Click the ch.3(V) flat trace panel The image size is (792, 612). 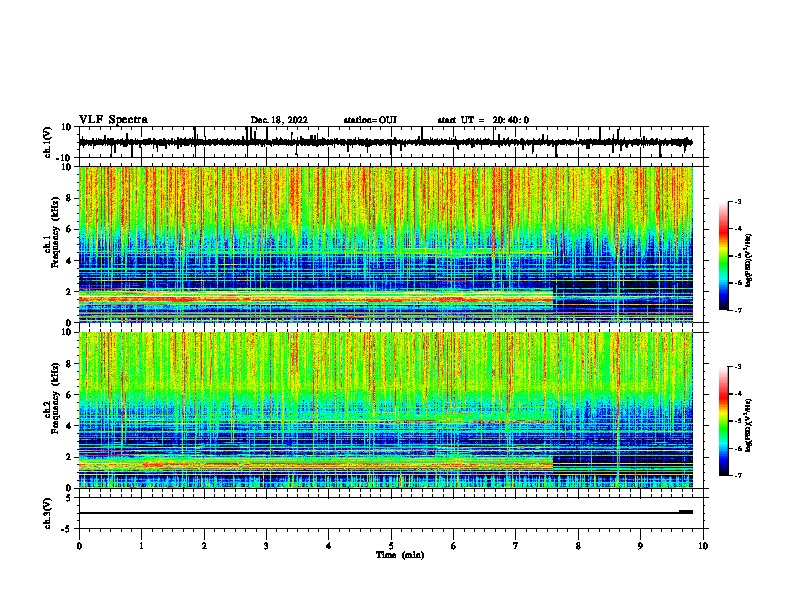(393, 513)
